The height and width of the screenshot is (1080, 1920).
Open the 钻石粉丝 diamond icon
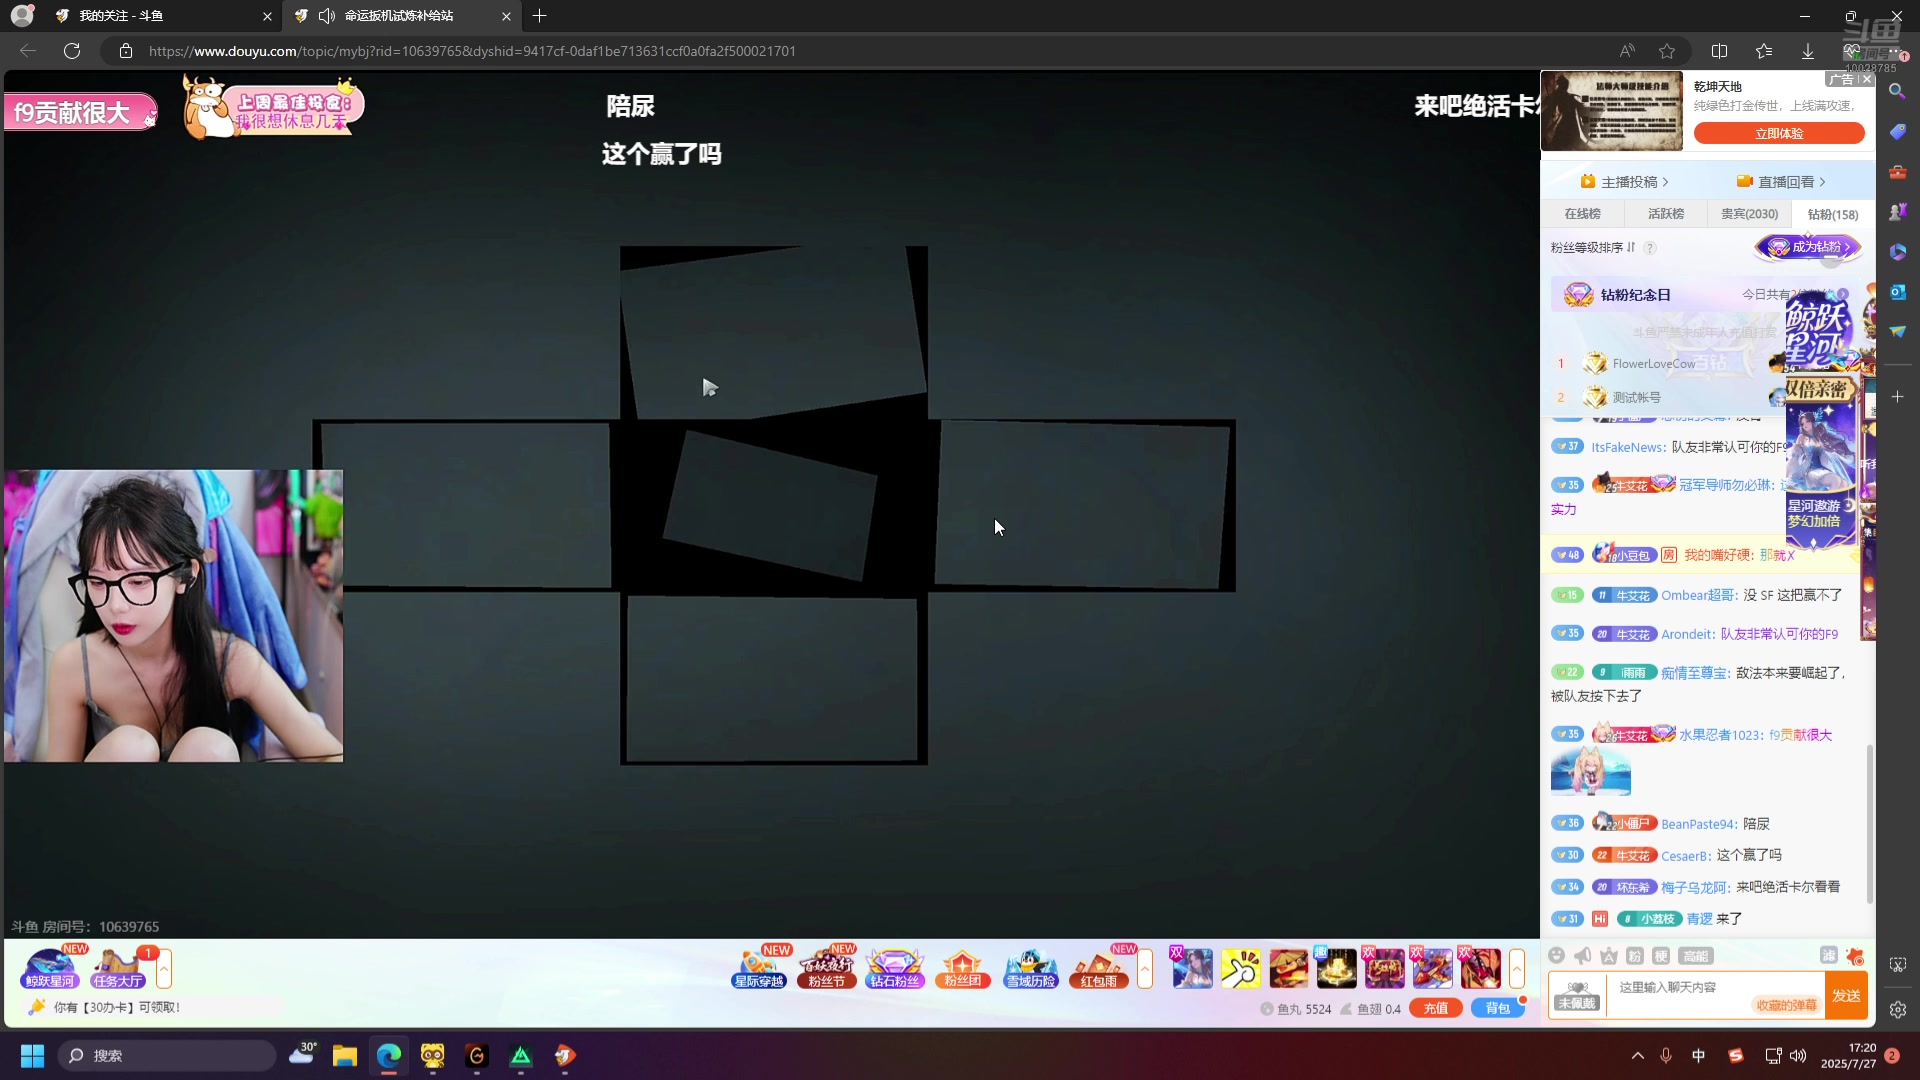pos(895,967)
